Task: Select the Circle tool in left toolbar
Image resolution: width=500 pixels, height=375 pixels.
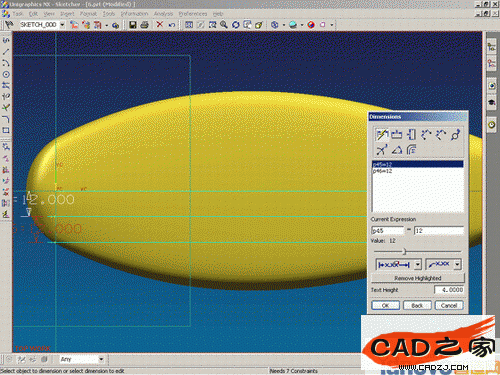Action: (x=6, y=74)
